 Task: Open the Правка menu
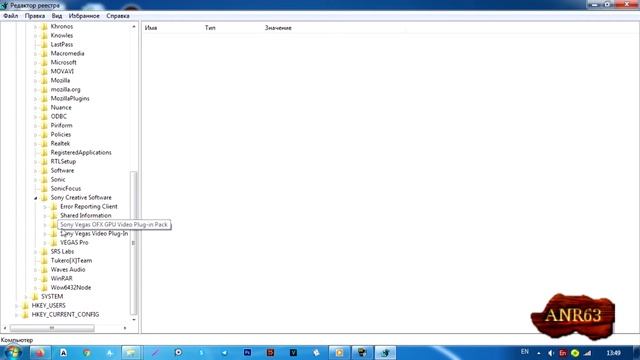click(x=35, y=16)
